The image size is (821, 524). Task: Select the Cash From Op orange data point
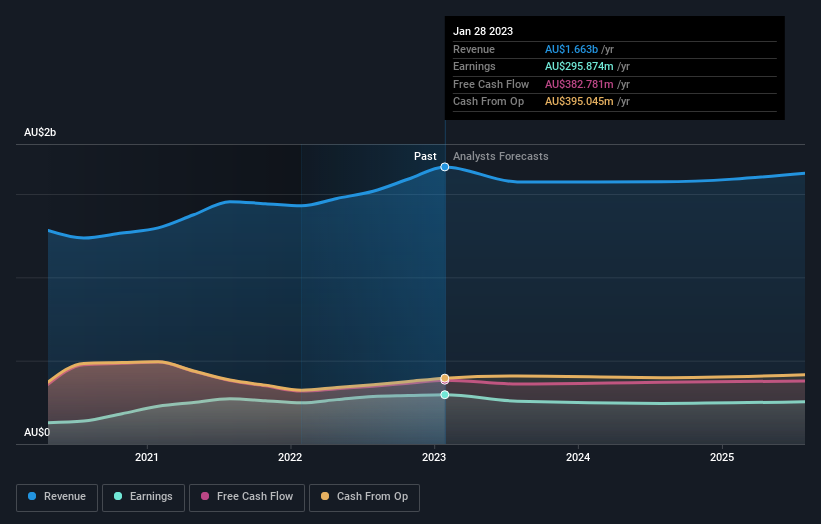[445, 377]
